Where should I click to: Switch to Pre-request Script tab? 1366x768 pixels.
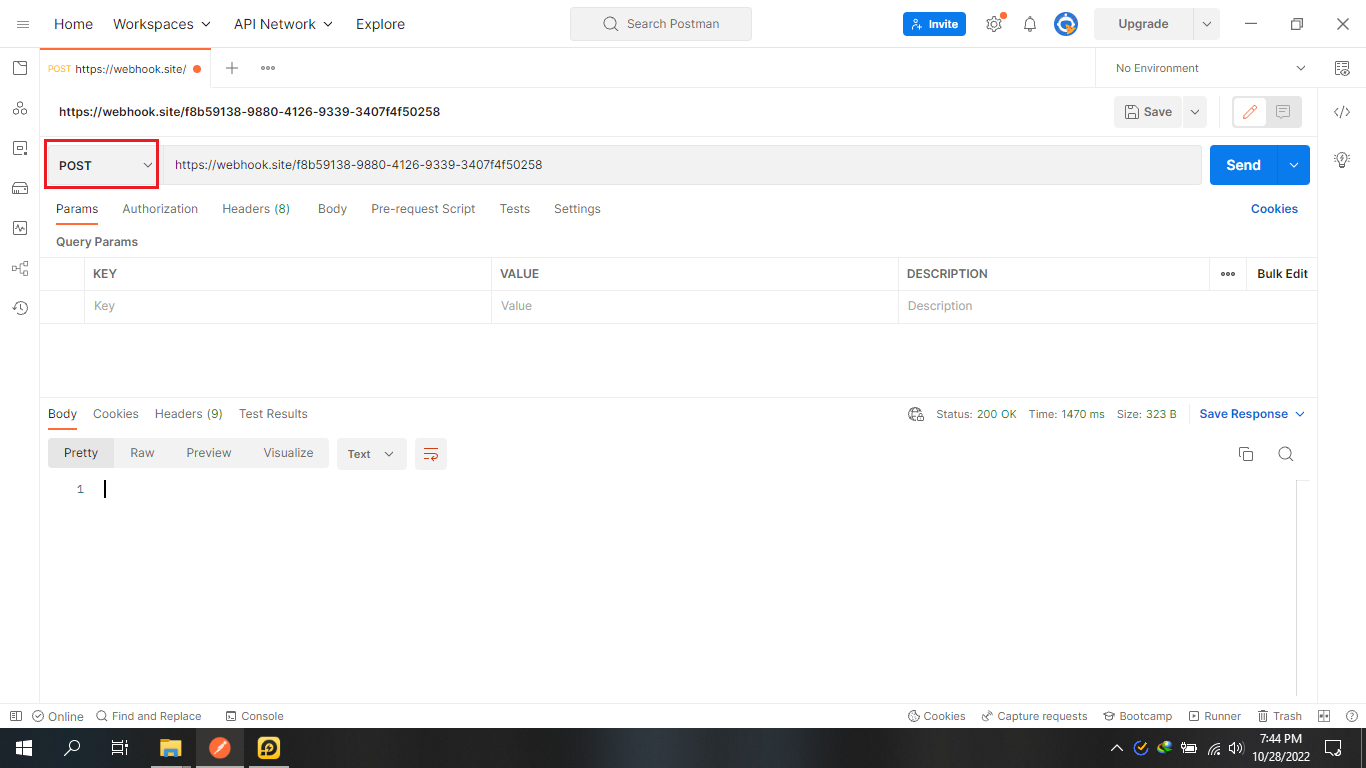click(x=423, y=209)
